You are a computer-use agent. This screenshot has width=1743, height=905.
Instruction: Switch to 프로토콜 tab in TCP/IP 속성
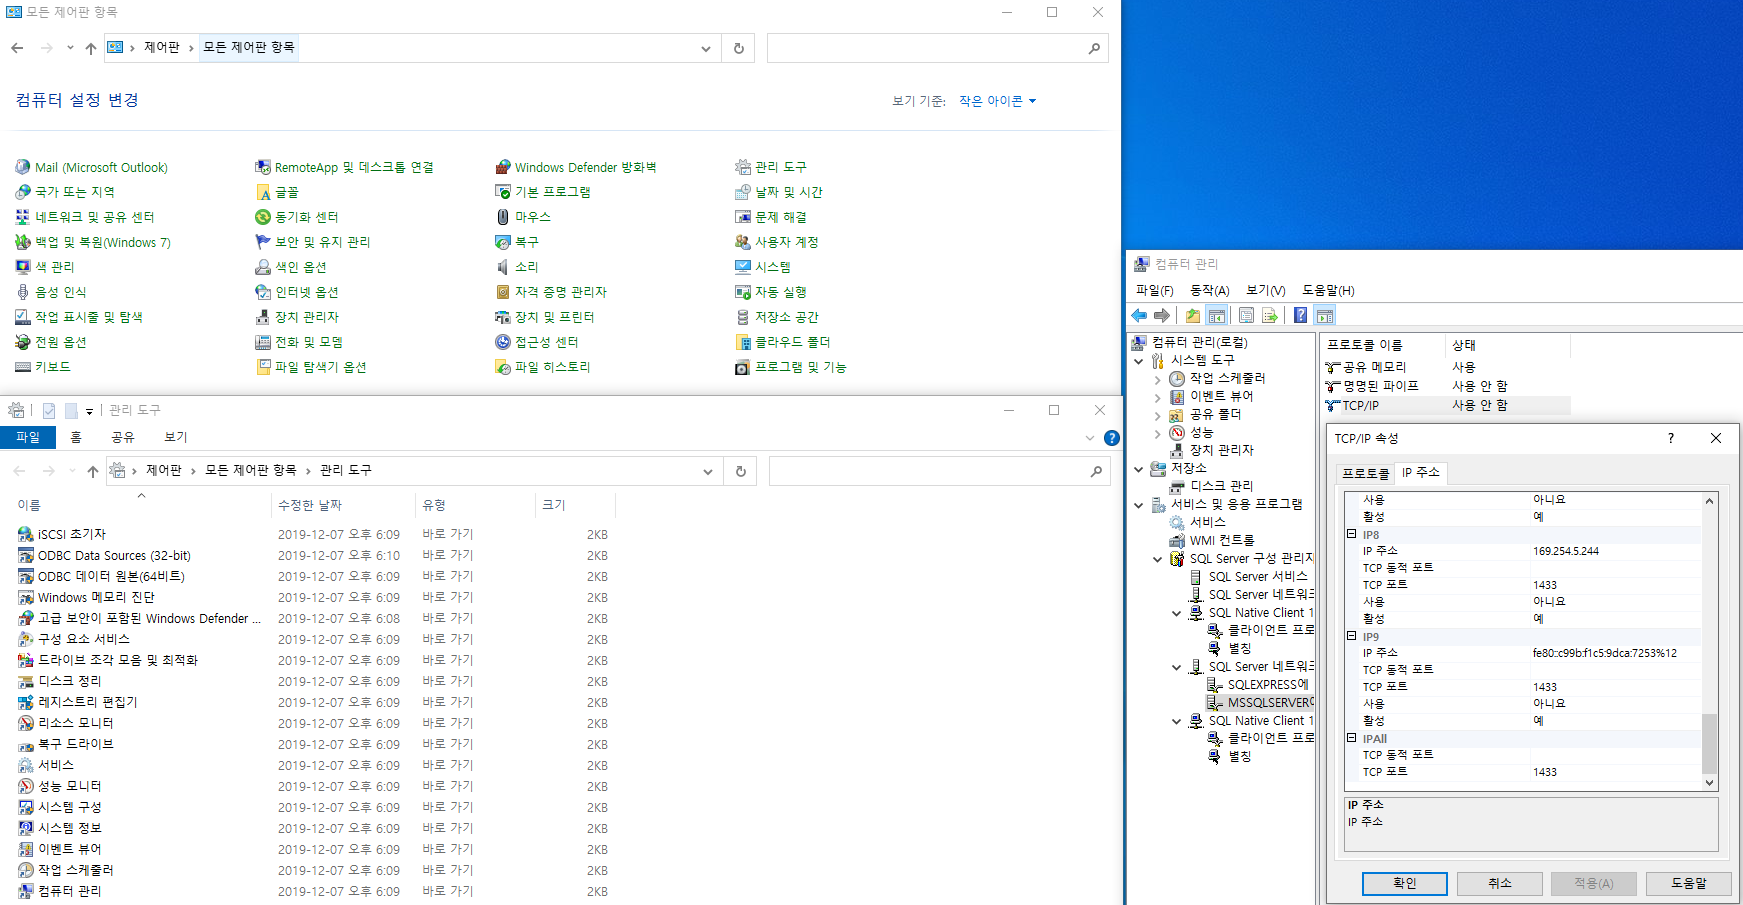(x=1365, y=473)
